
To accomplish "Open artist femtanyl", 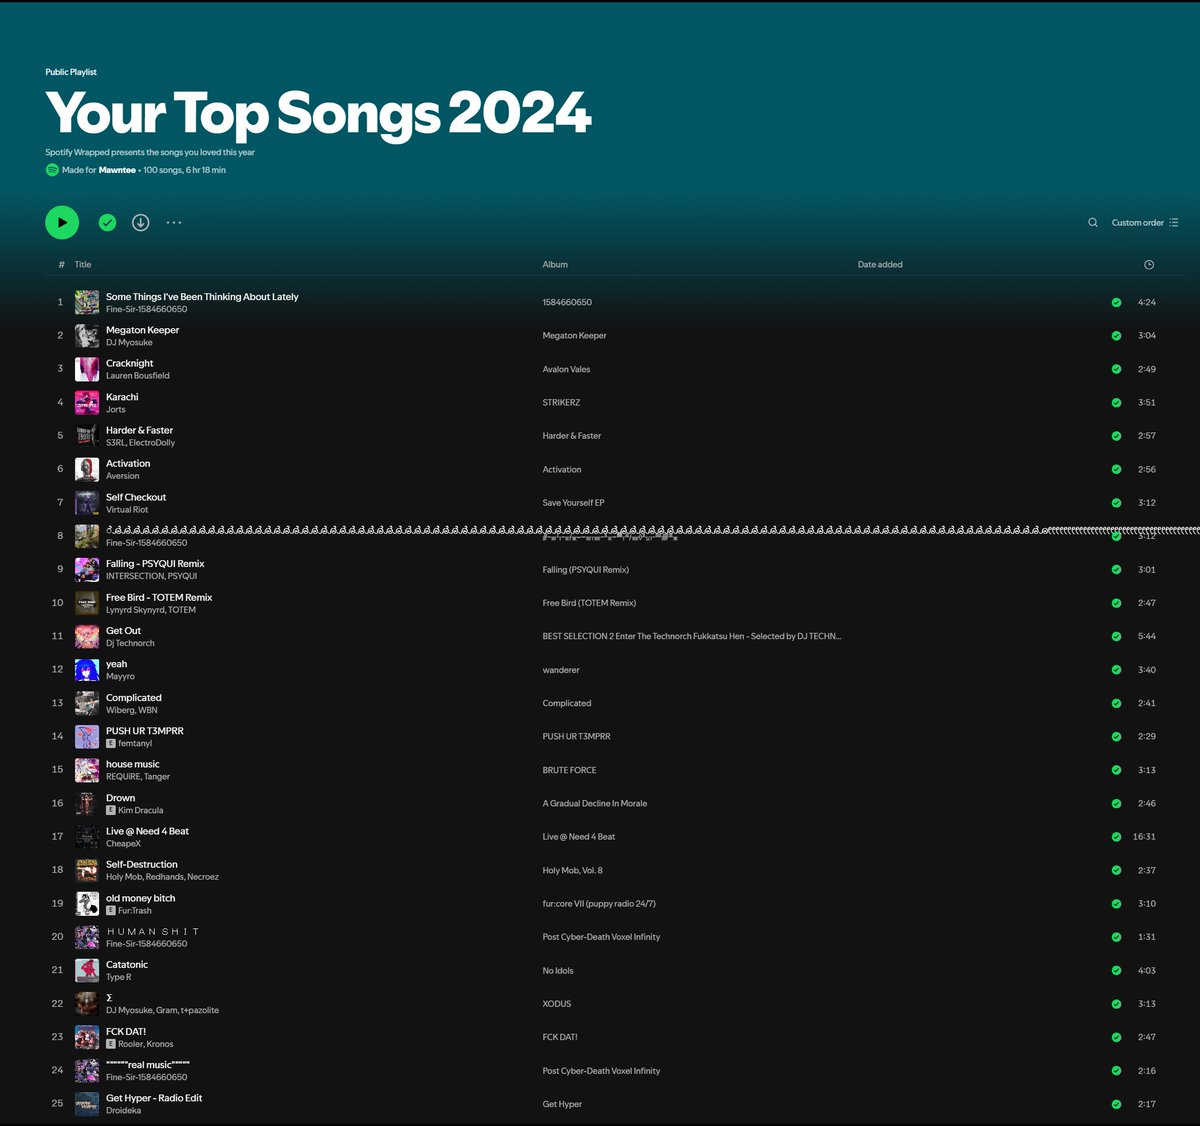I will tap(135, 743).
